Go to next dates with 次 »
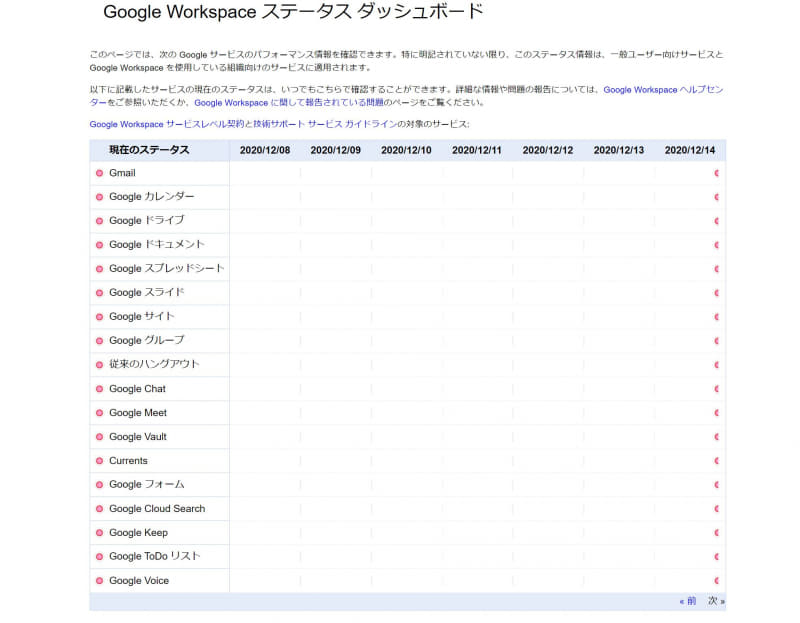800x623 pixels. (x=716, y=601)
